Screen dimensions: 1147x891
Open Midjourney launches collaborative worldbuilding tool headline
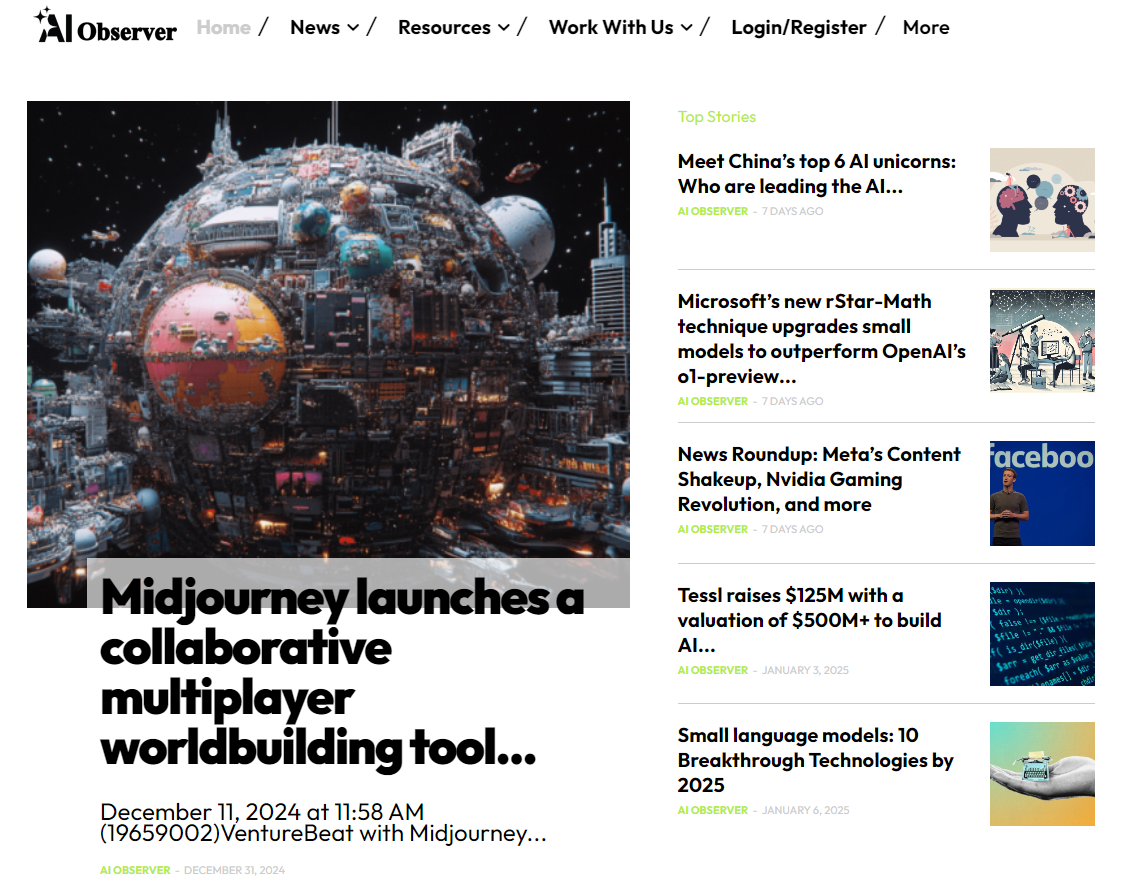click(x=342, y=672)
